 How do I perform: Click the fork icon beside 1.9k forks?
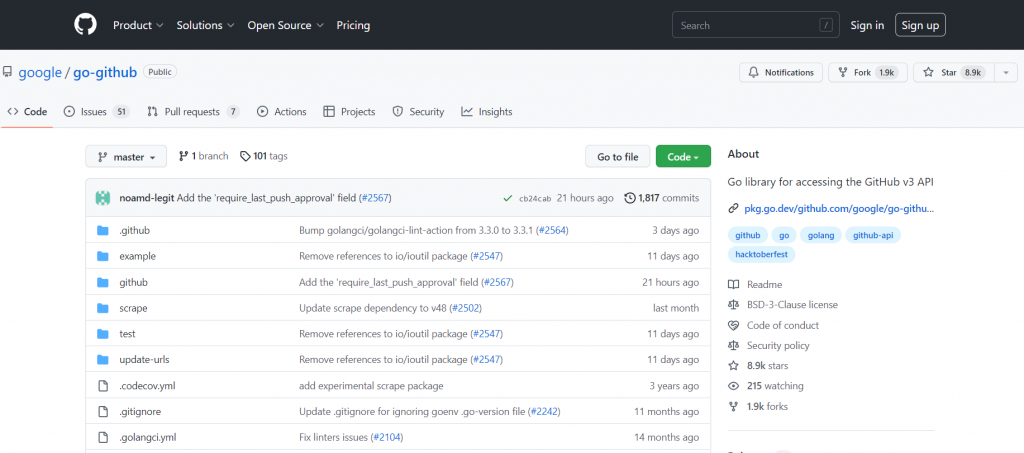[x=733, y=406]
